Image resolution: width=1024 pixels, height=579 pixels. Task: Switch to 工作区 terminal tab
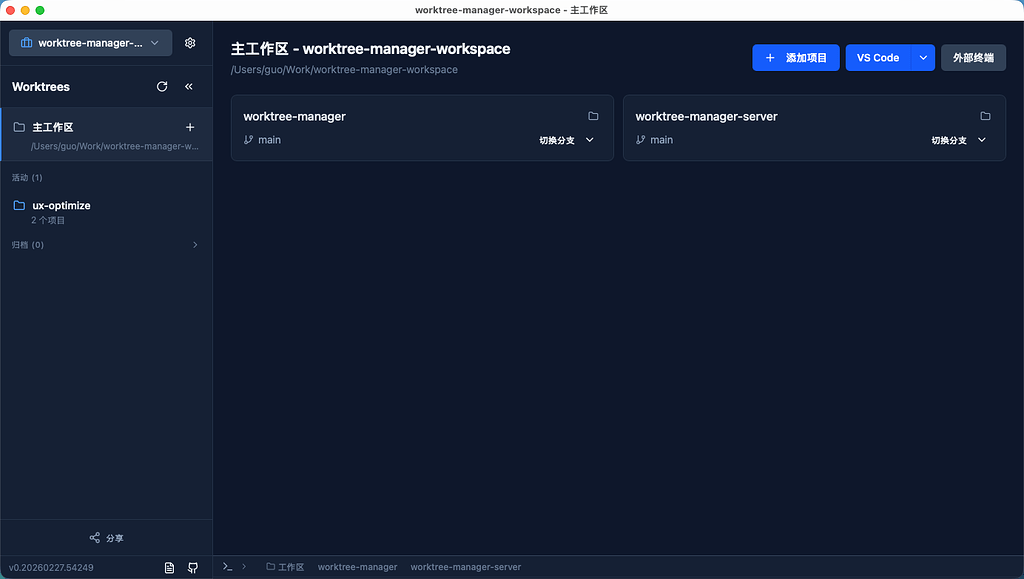click(285, 567)
